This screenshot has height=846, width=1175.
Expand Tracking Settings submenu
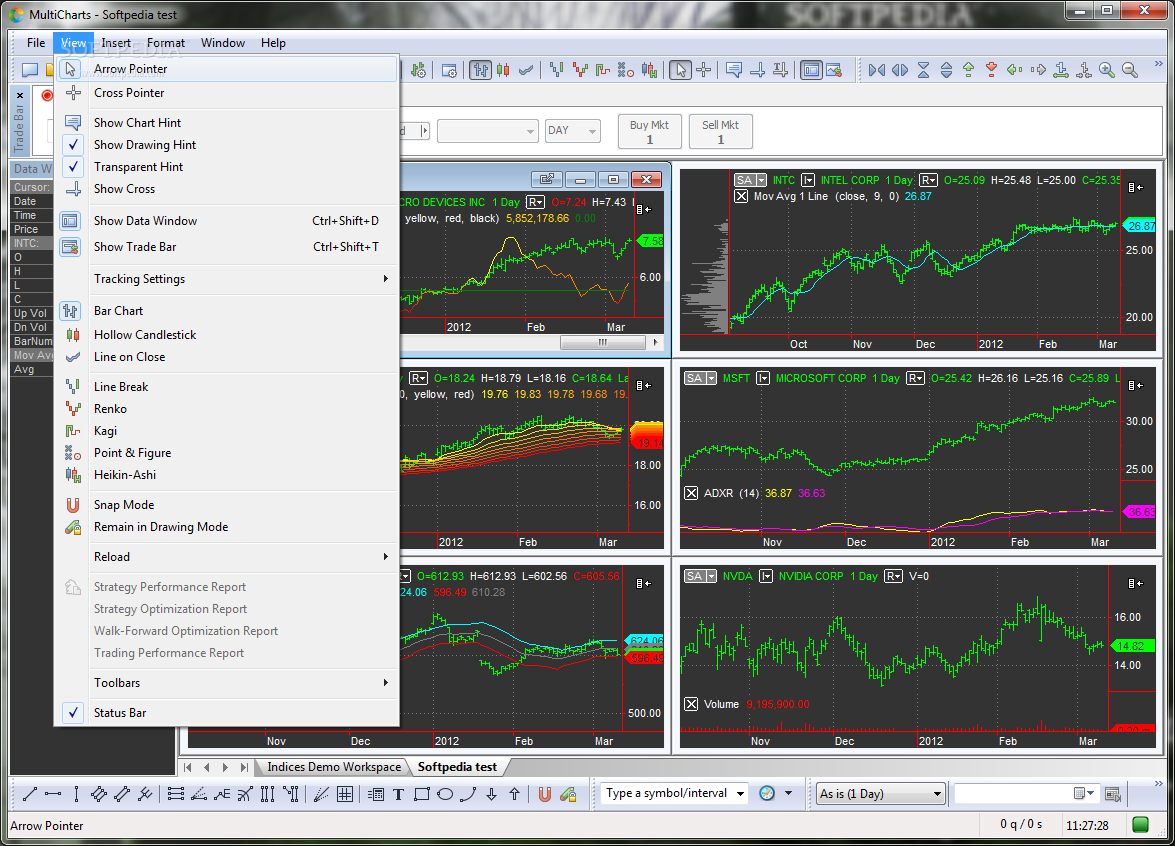tap(226, 279)
